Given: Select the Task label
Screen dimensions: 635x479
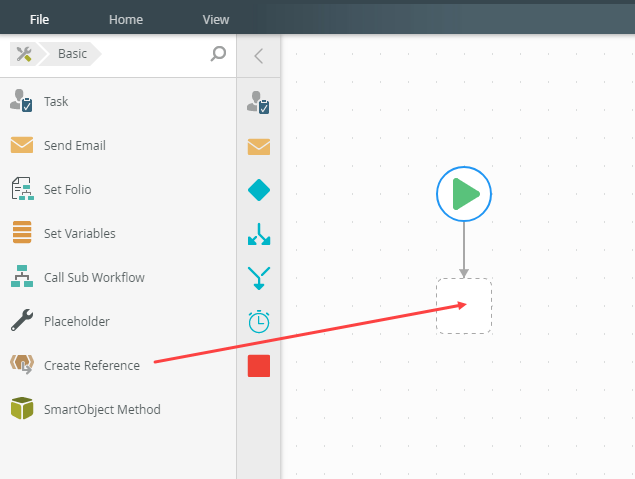Looking at the screenshot, I should point(56,101).
